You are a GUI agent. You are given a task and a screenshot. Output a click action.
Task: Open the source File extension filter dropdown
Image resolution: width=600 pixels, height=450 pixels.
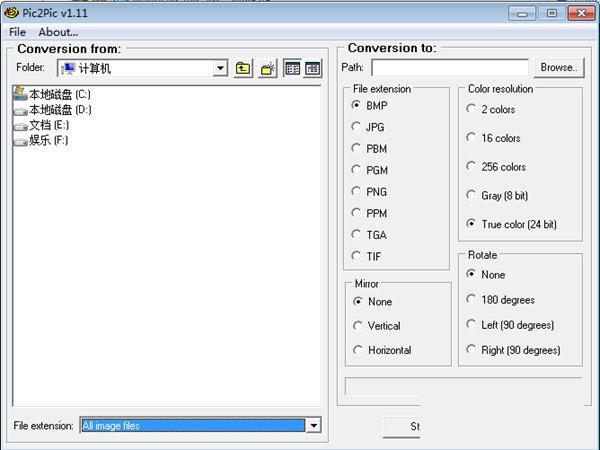pyautogui.click(x=313, y=426)
